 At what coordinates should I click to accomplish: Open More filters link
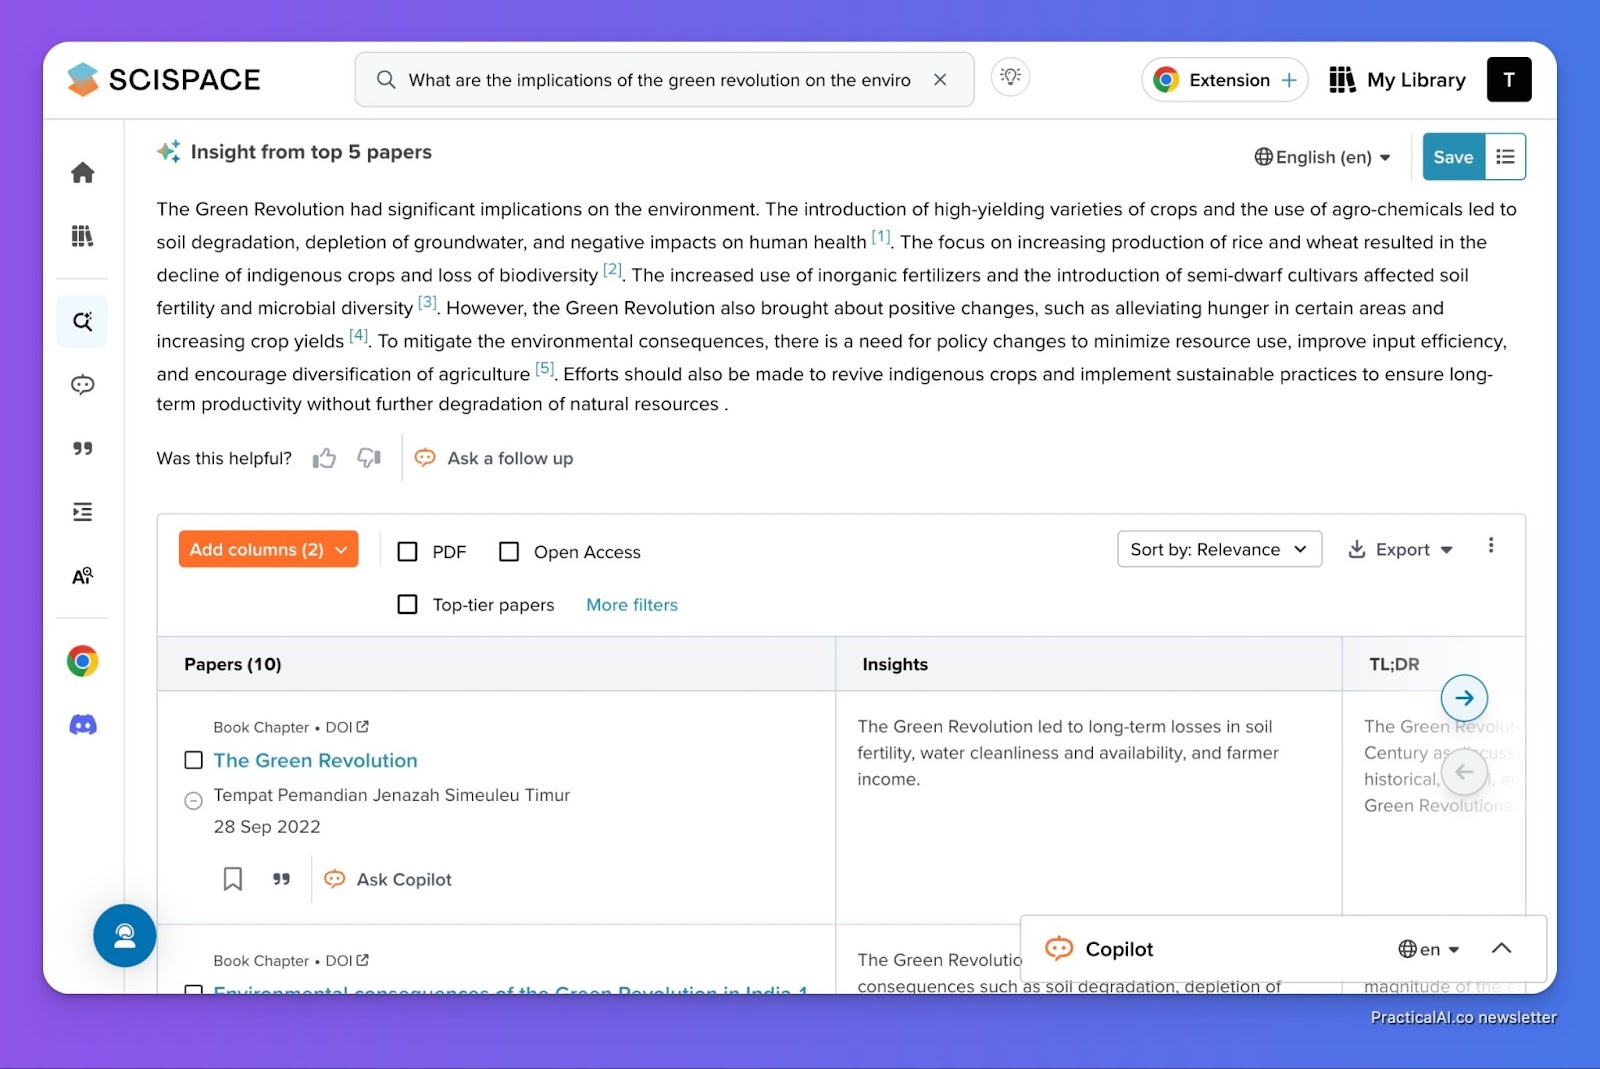[x=632, y=605]
